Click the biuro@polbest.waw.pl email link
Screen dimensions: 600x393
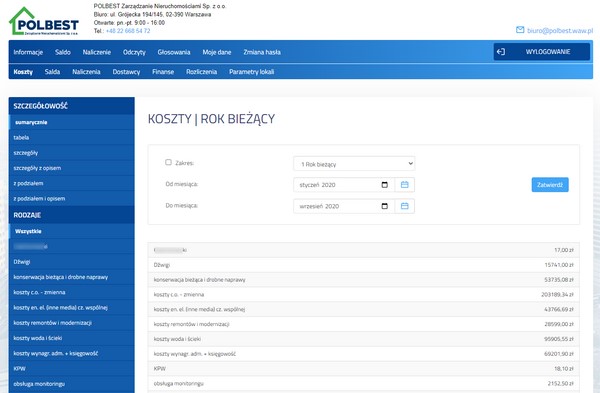point(560,30)
